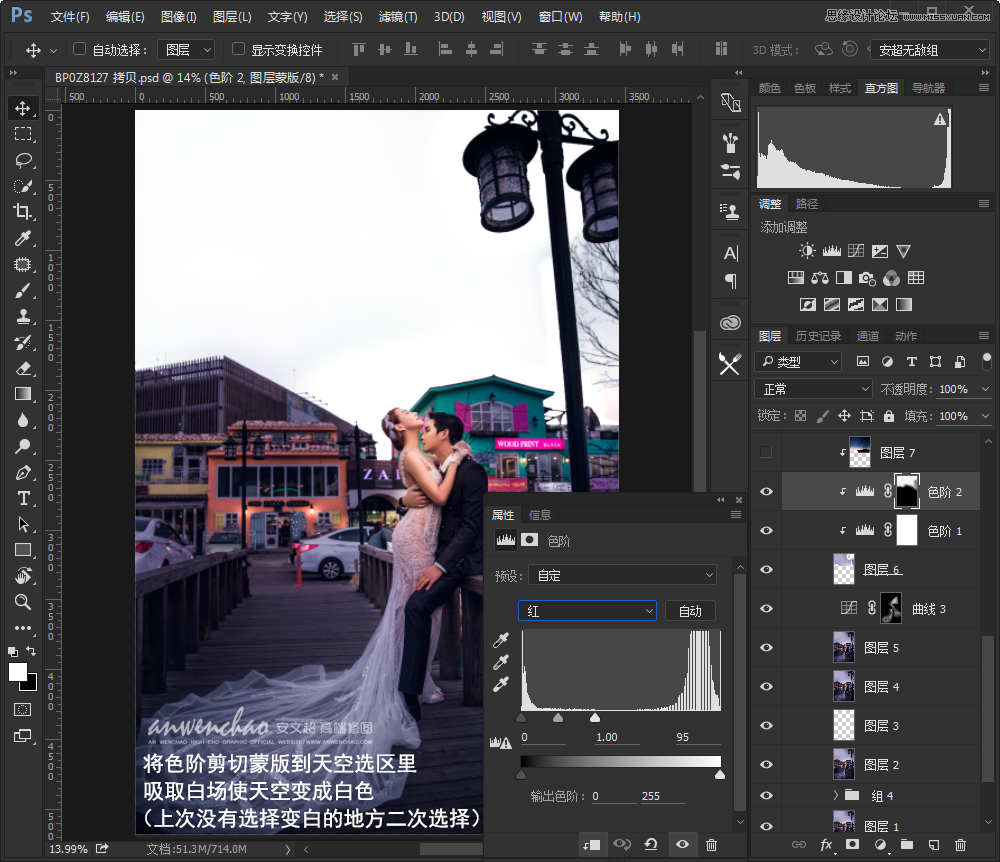Screen dimensions: 1000x862
Task: Enable the 显示变换控件 checkbox
Action: point(239,49)
